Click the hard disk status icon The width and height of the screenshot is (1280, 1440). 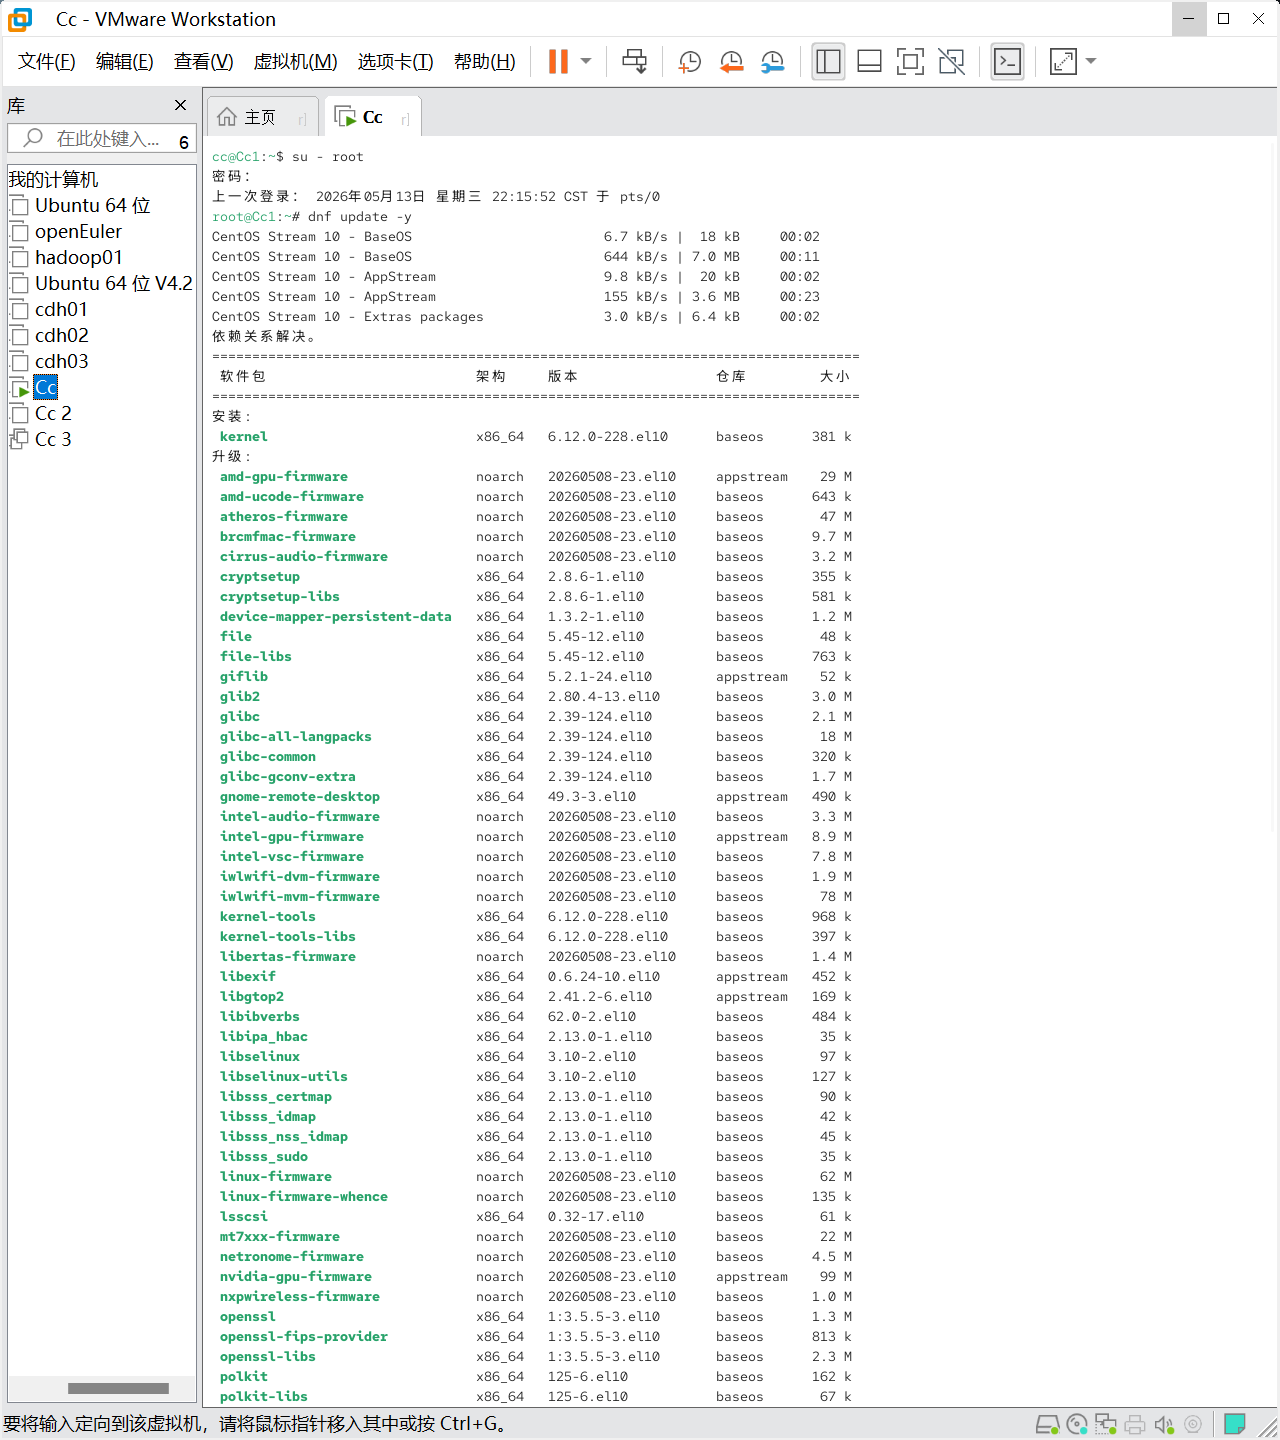(1047, 1424)
